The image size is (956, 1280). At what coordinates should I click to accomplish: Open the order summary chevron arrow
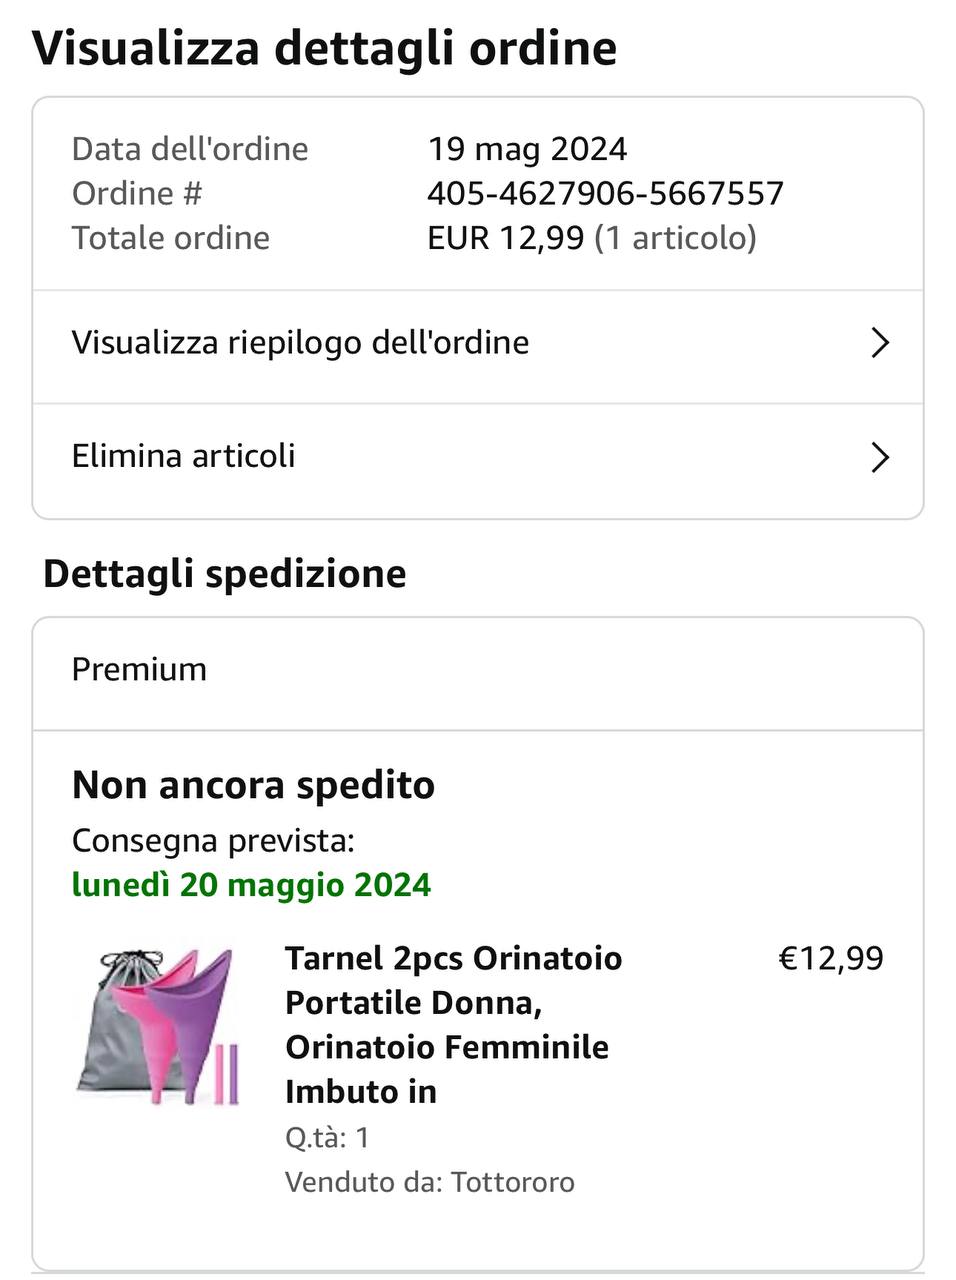tap(879, 343)
